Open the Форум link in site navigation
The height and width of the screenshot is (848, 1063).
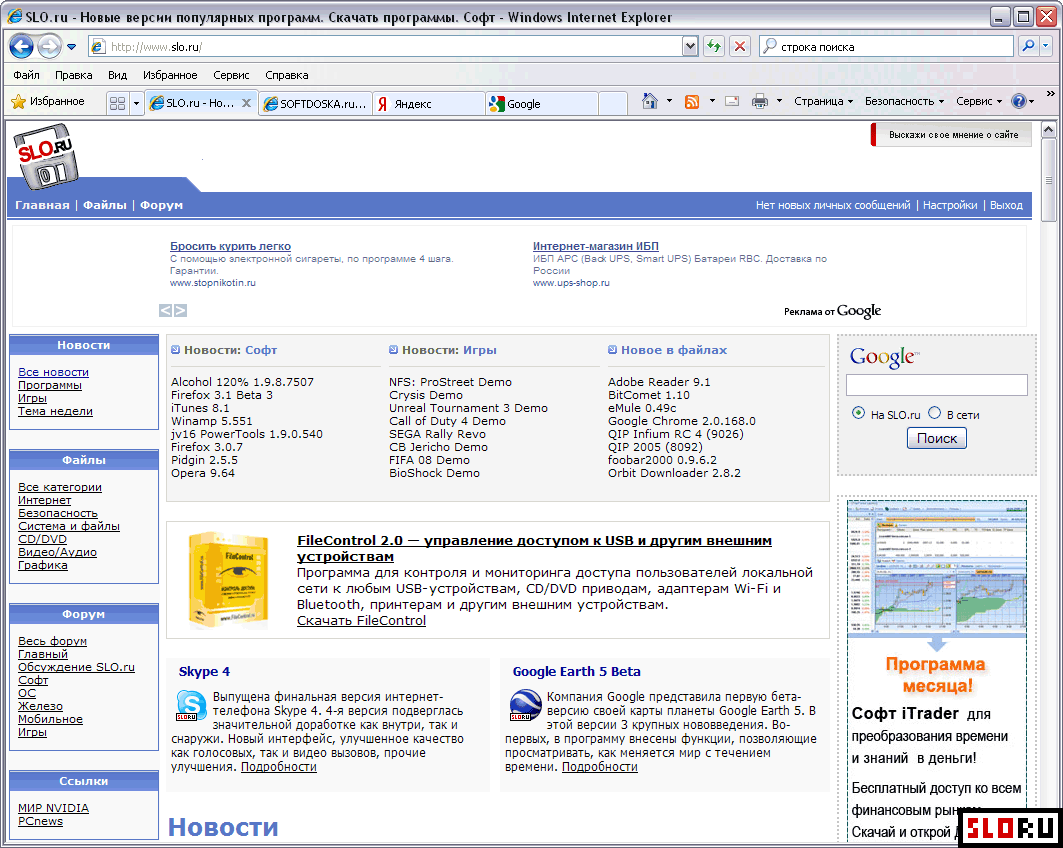(x=161, y=205)
